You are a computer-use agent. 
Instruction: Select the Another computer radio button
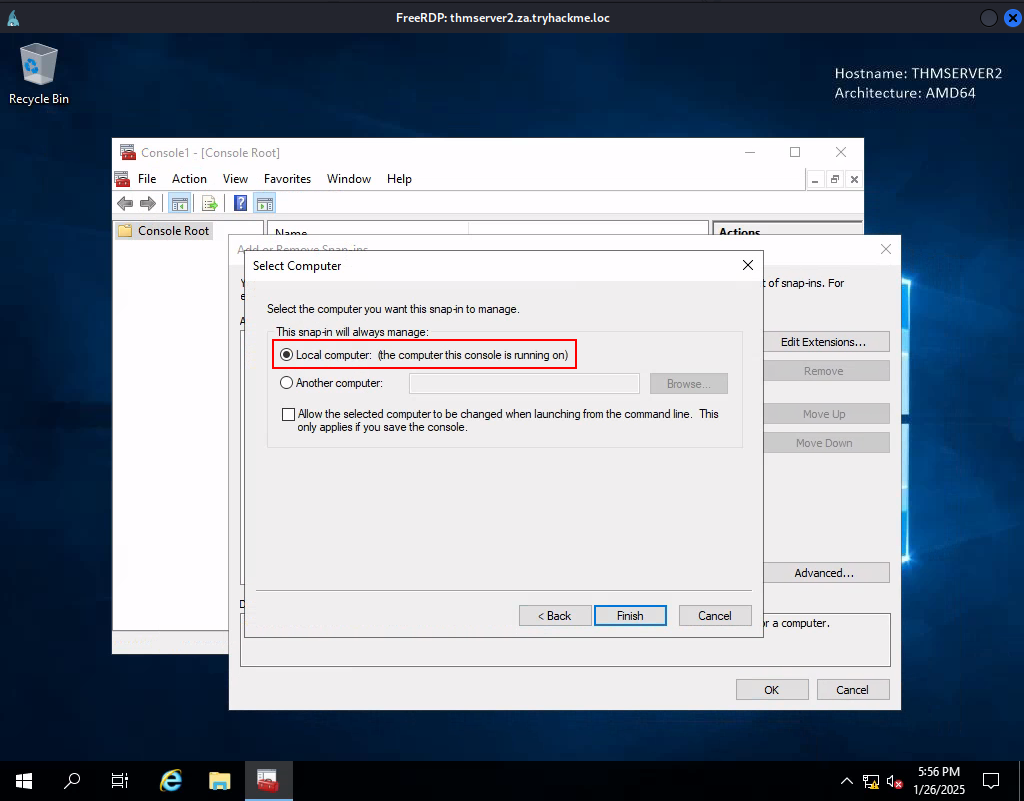click(286, 383)
